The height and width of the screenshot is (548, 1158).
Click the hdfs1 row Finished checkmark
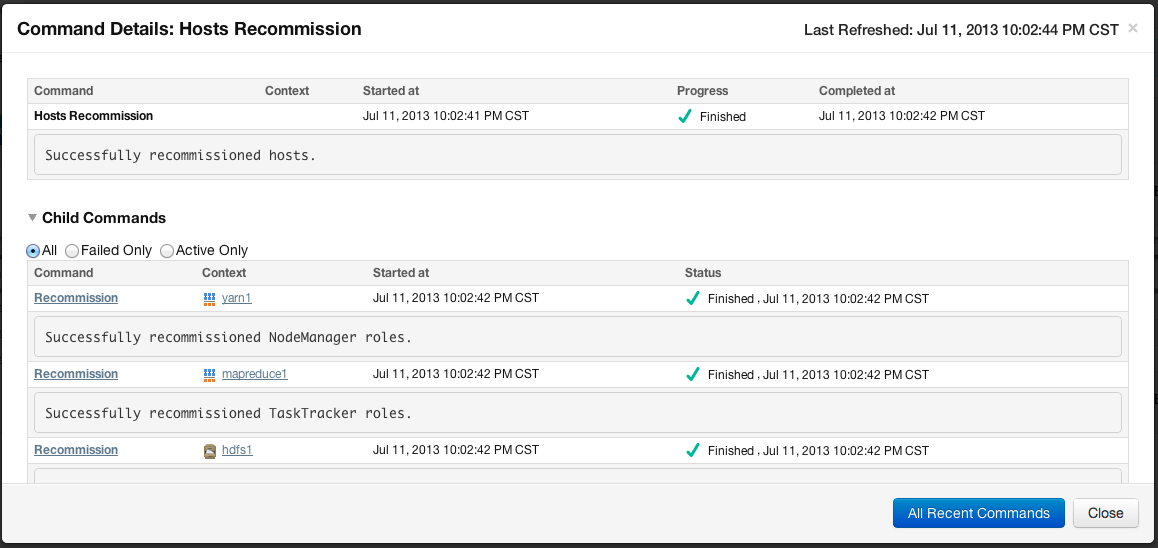(x=692, y=451)
